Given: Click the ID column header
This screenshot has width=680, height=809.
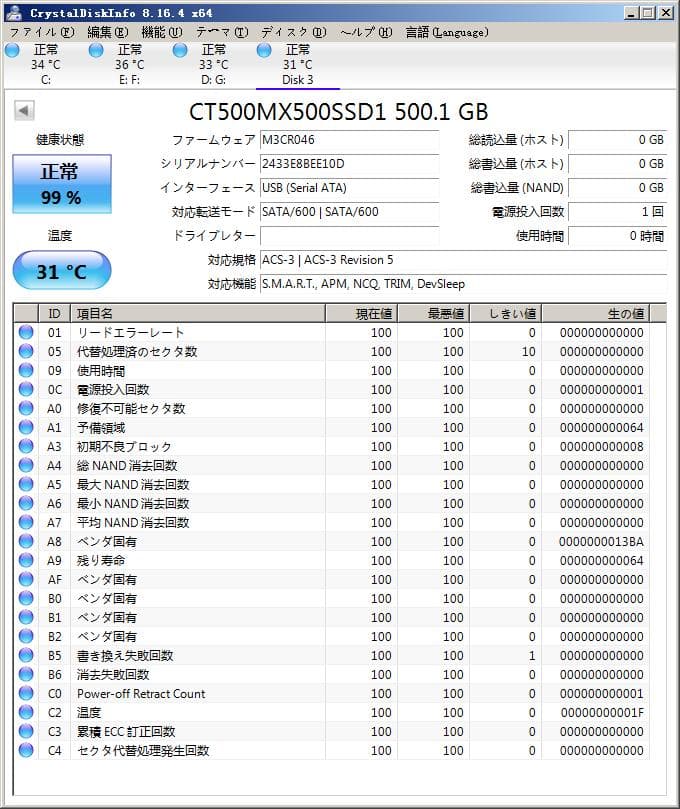Looking at the screenshot, I should click(x=54, y=313).
